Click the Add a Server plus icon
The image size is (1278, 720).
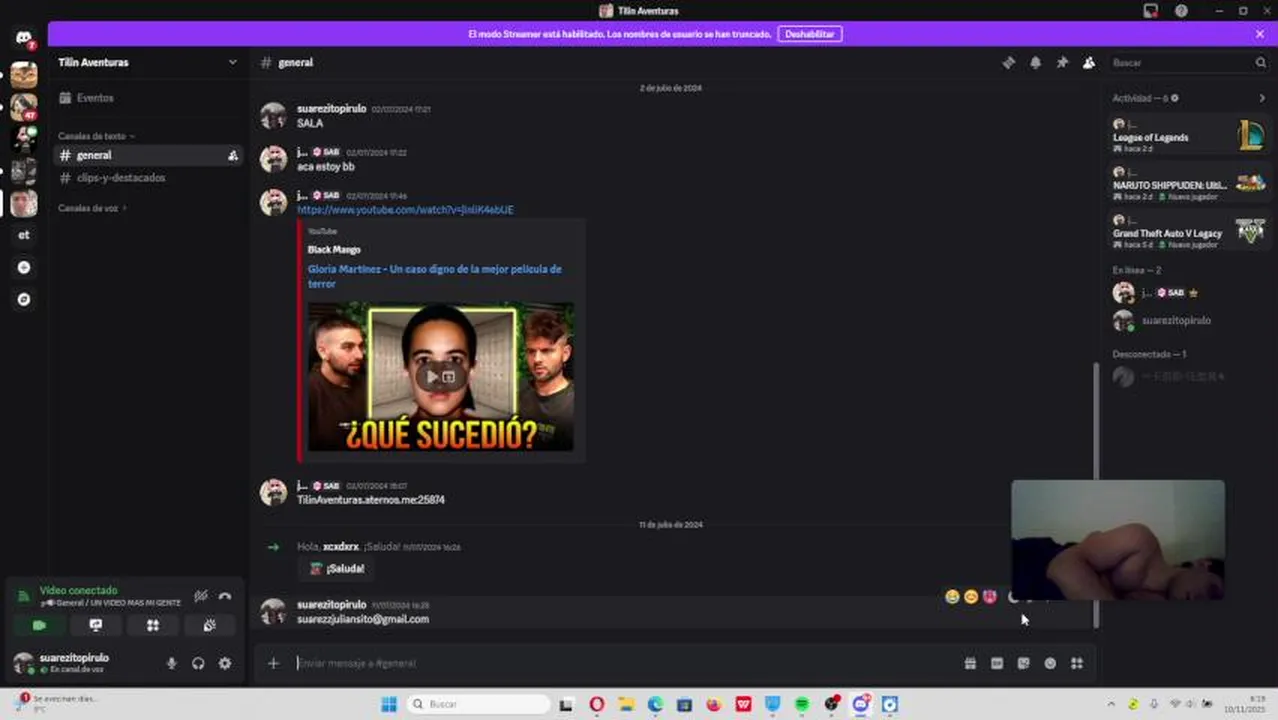pos(24,267)
